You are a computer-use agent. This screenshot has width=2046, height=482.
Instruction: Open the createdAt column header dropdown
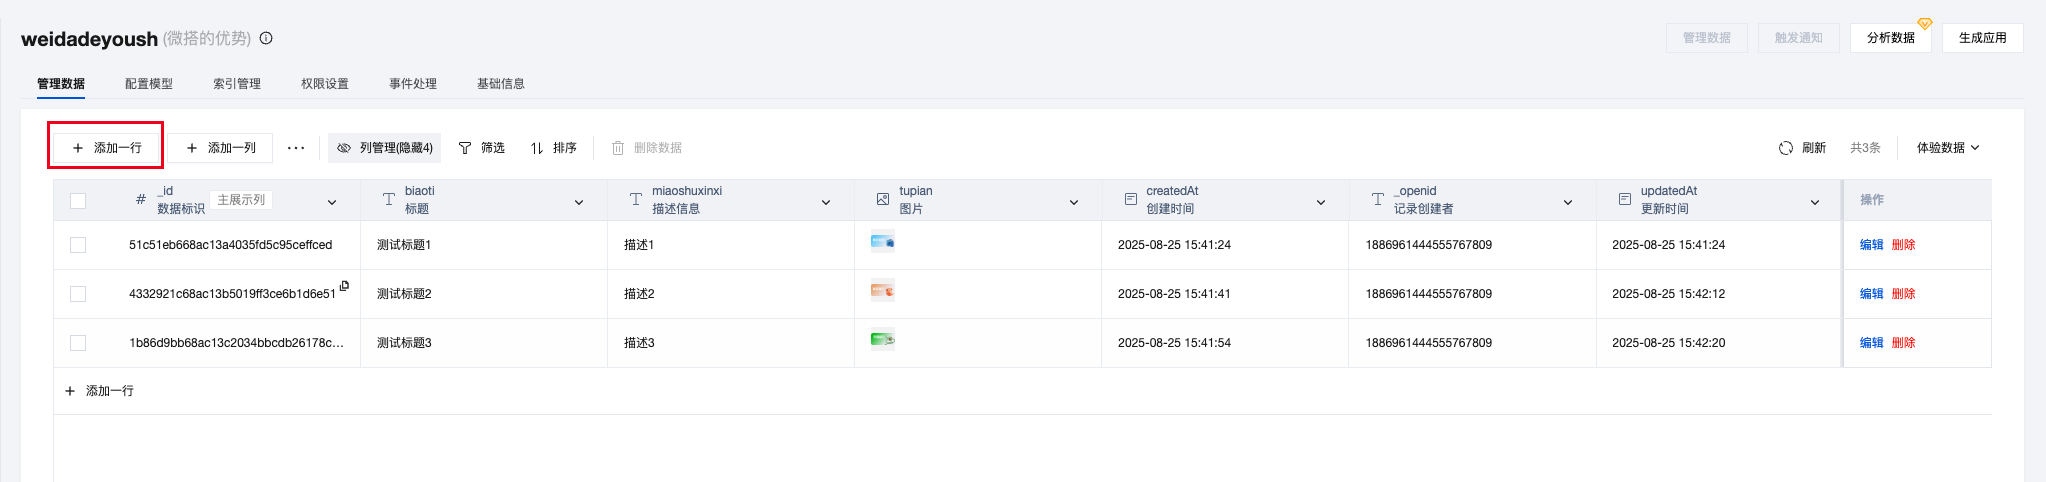(x=1321, y=202)
